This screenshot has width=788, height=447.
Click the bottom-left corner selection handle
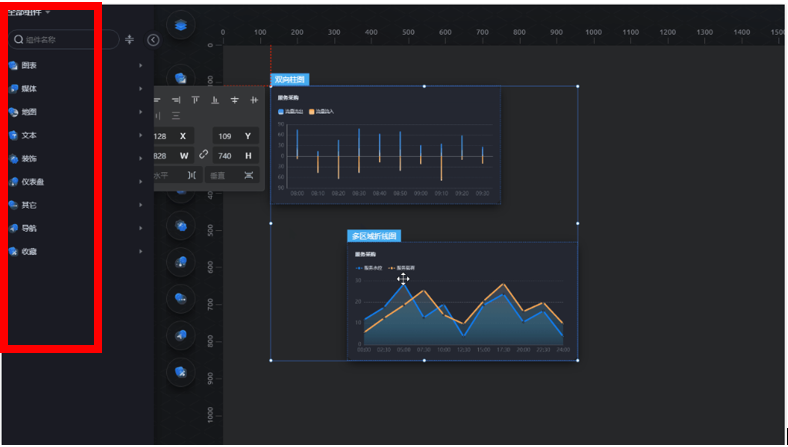tap(271, 360)
